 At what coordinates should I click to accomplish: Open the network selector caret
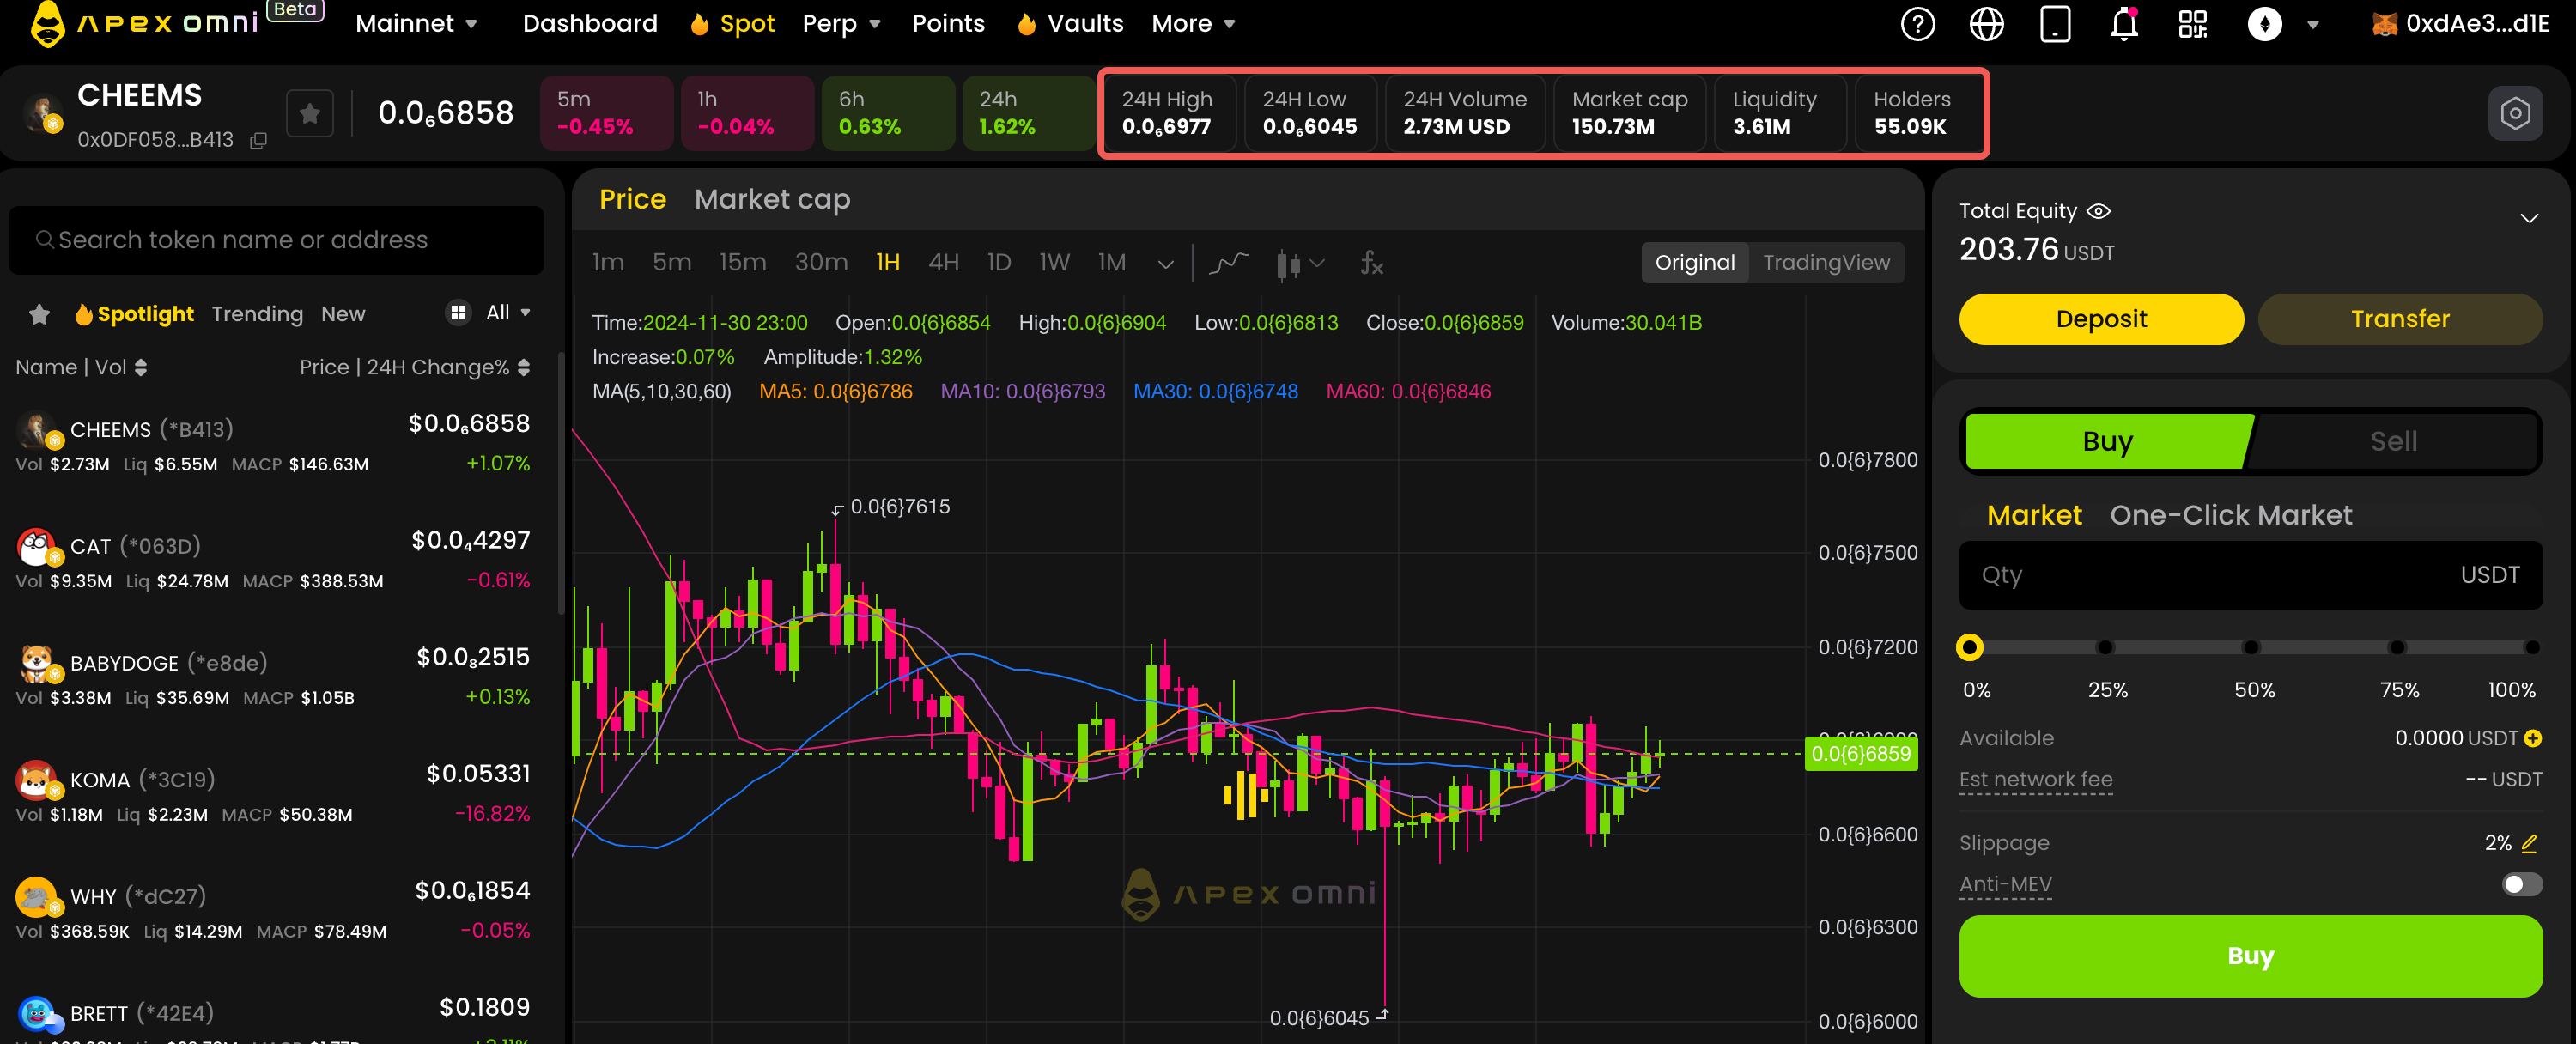click(x=2313, y=25)
